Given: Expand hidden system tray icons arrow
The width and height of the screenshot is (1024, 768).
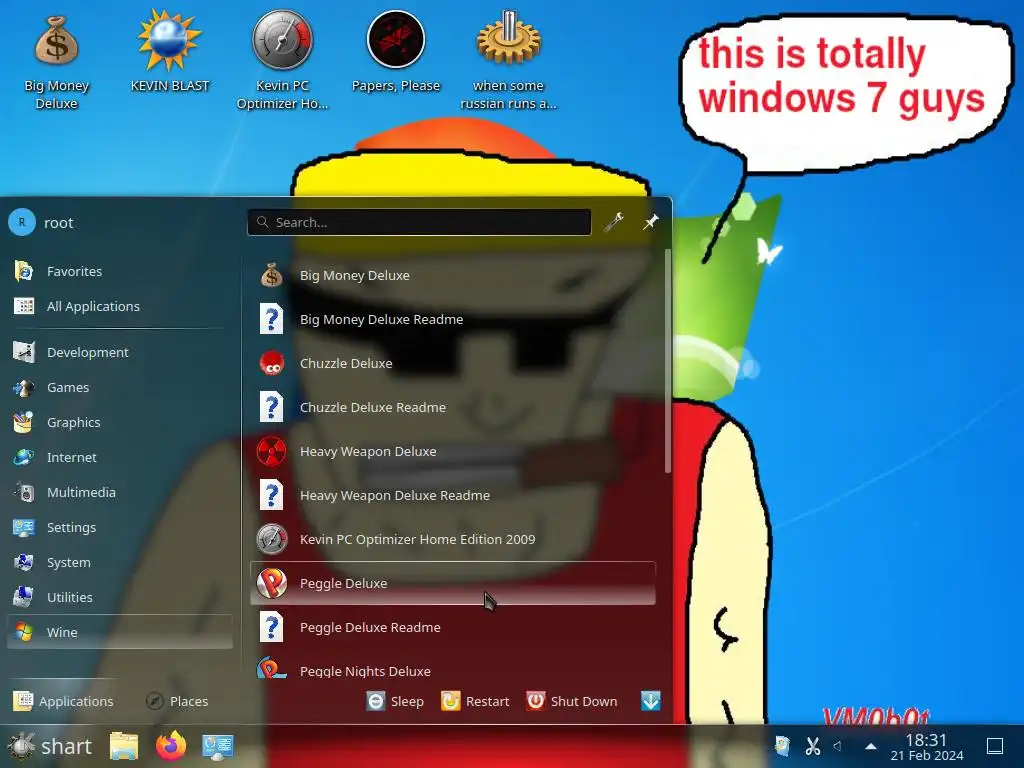Looking at the screenshot, I should pyautogui.click(x=871, y=746).
